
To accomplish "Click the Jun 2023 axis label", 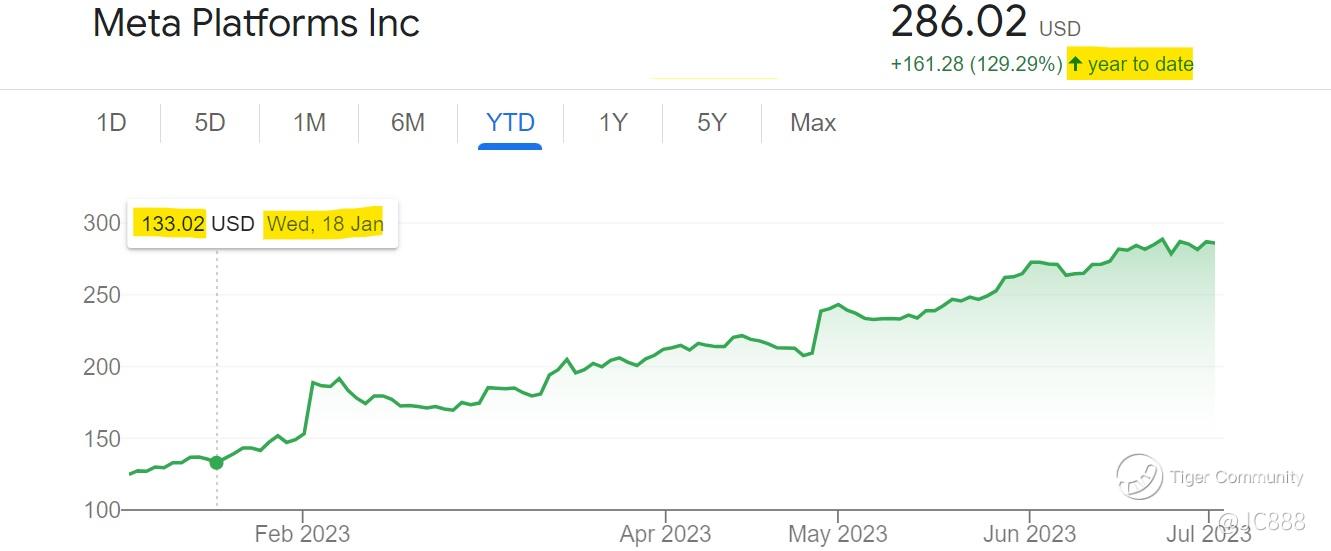I will pyautogui.click(x=1029, y=533).
